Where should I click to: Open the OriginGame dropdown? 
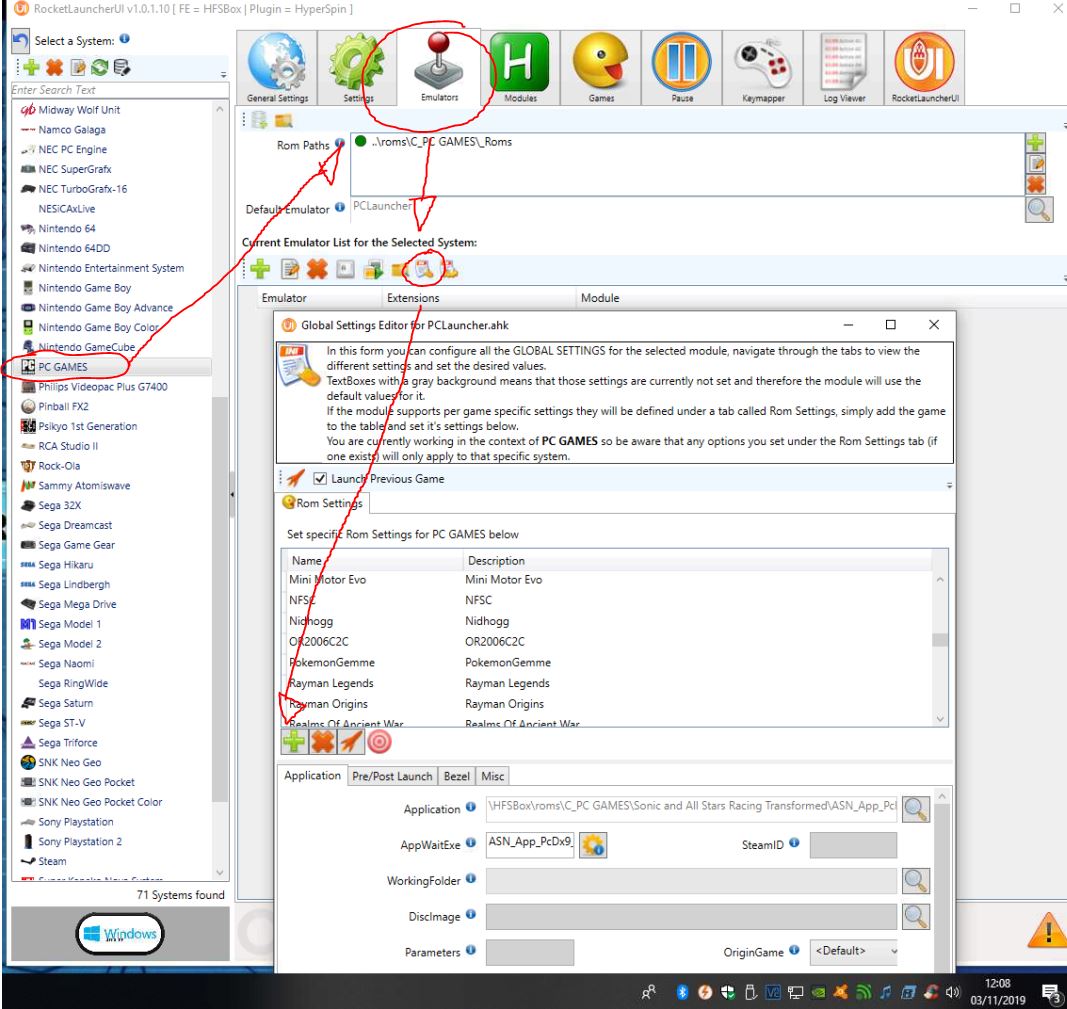855,951
